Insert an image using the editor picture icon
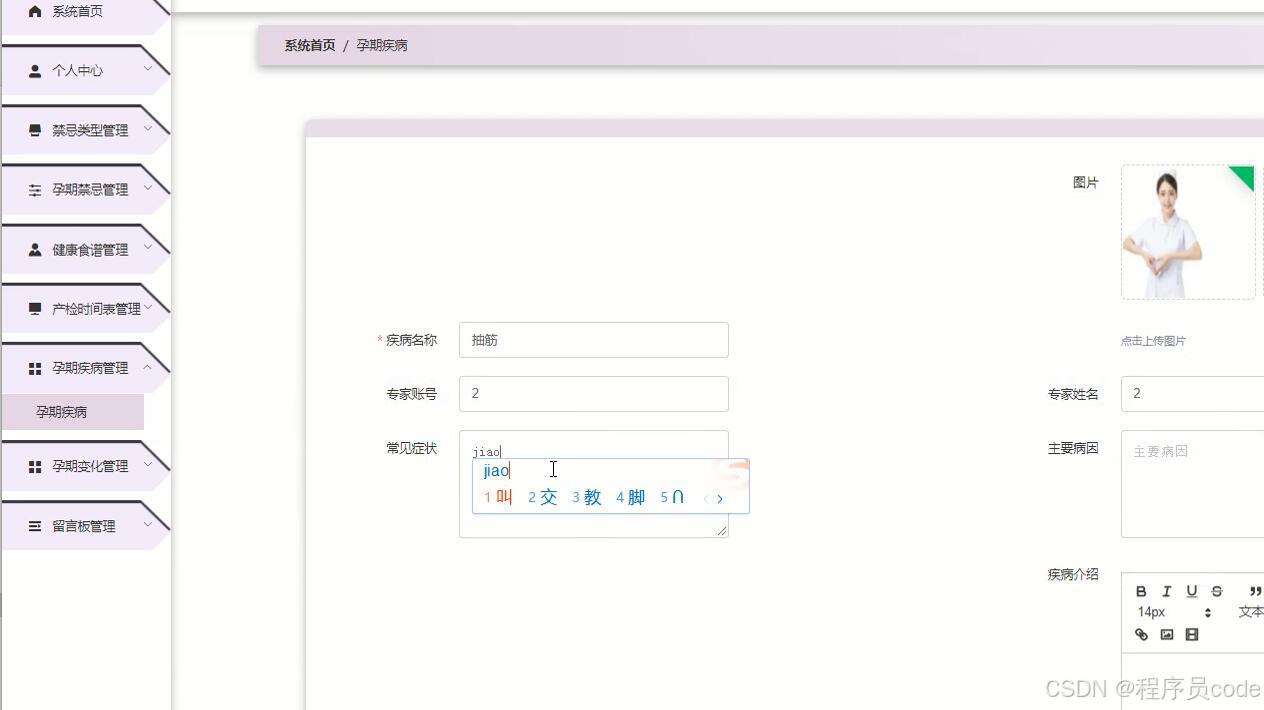Viewport: 1264px width, 710px height. (x=1167, y=634)
